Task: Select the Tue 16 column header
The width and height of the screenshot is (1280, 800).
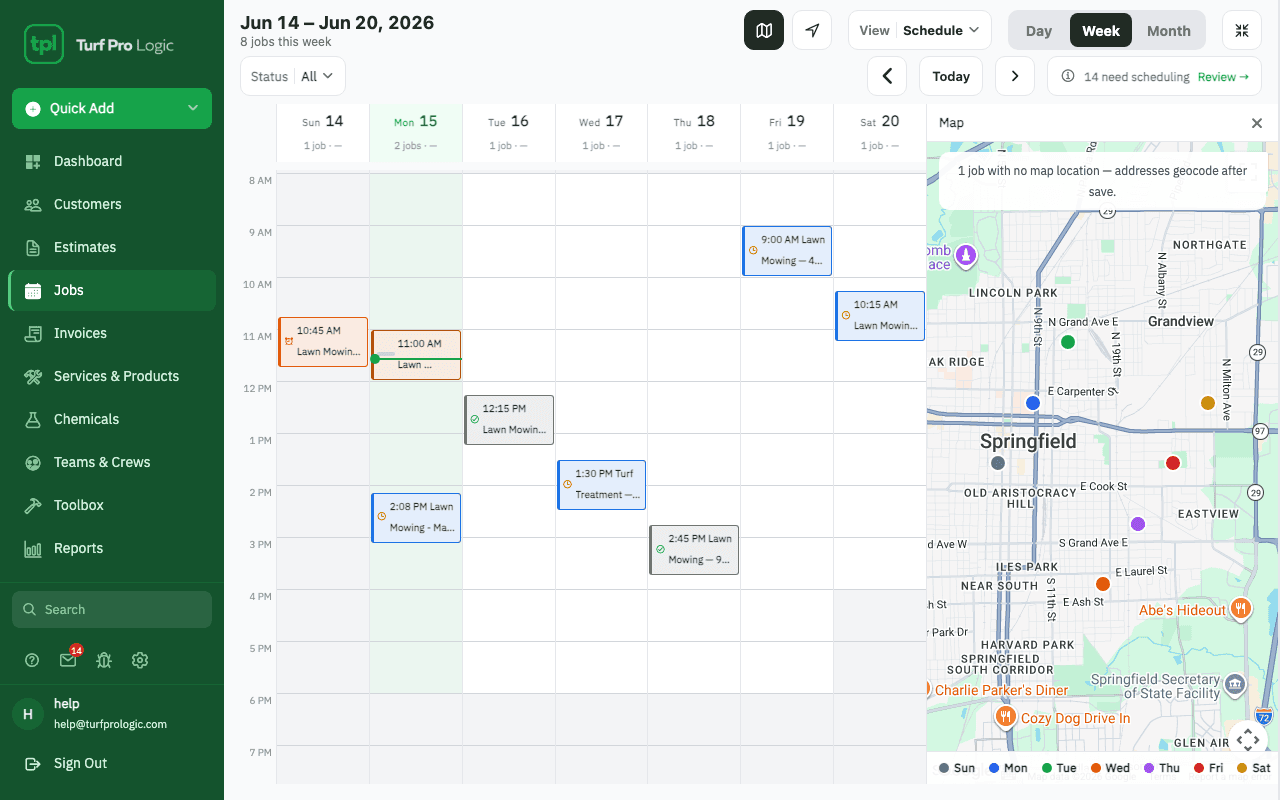Action: pos(509,132)
